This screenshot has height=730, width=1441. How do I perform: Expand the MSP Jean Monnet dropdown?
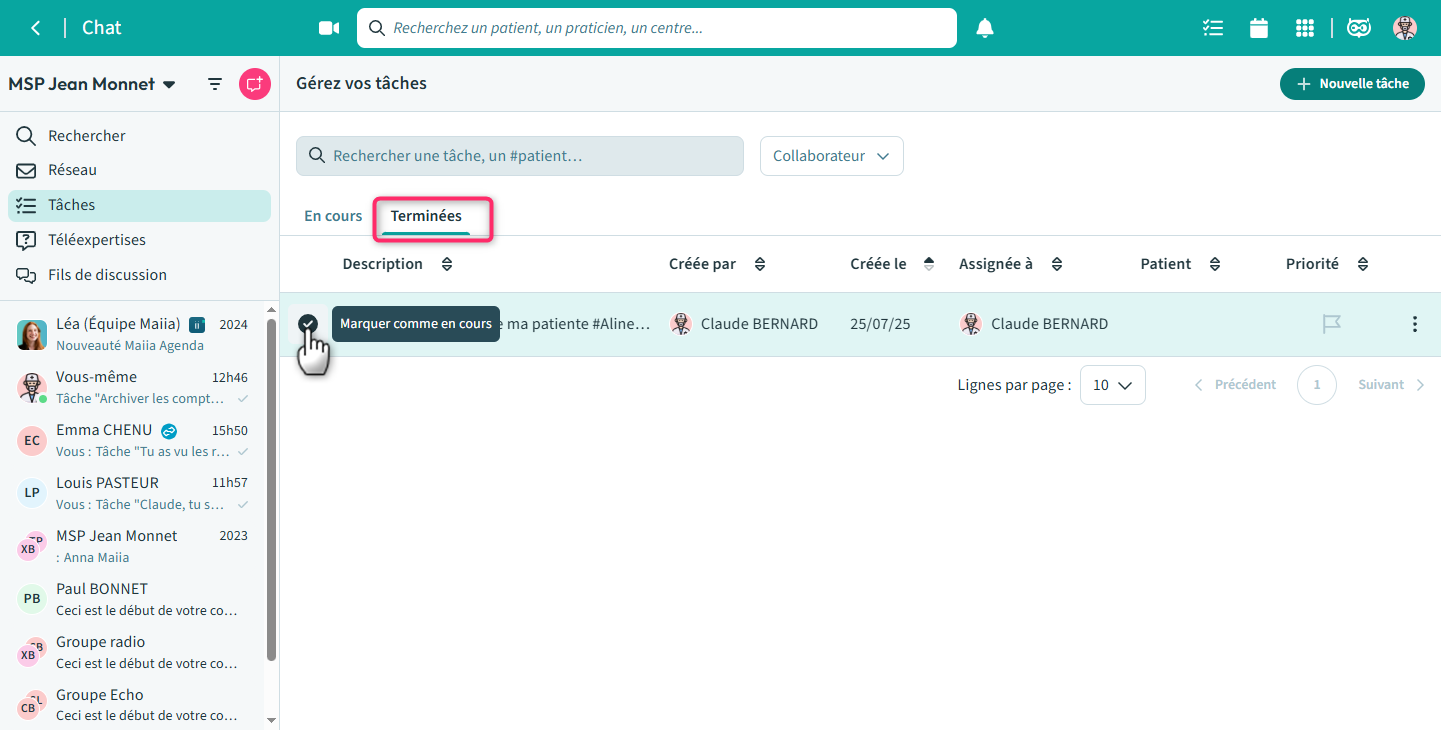coord(169,85)
